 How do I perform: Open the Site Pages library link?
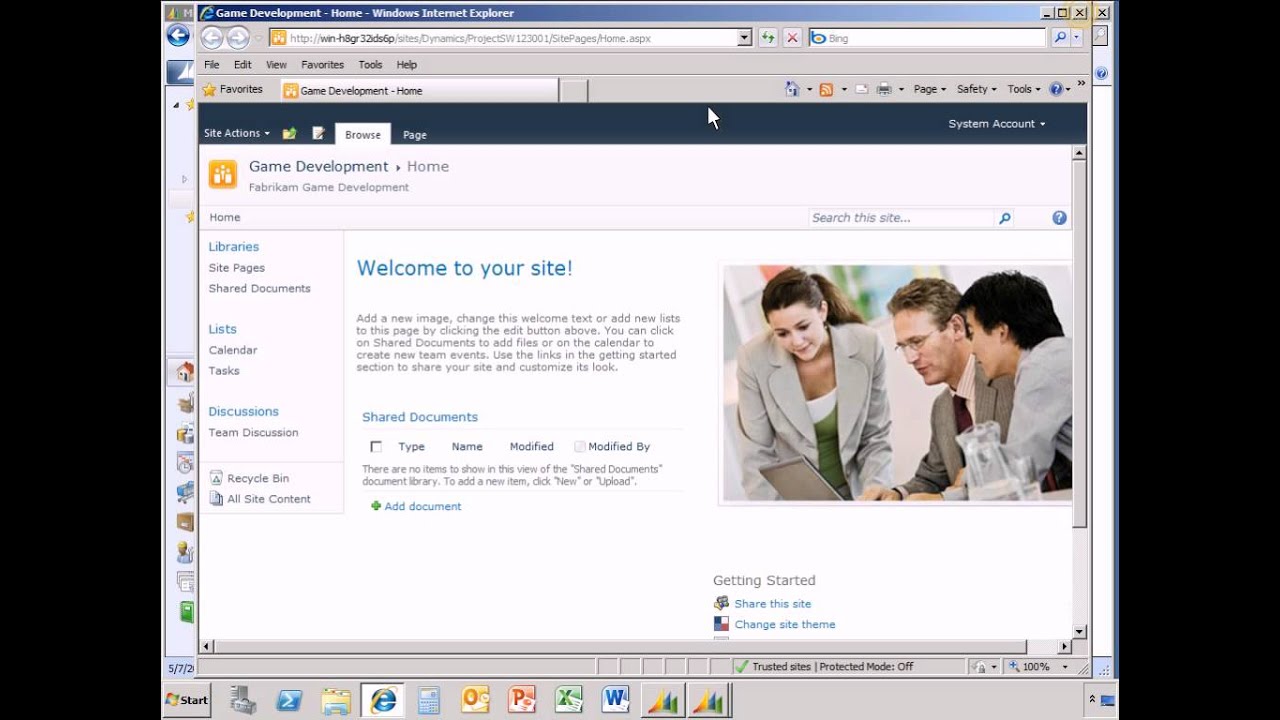tap(237, 268)
